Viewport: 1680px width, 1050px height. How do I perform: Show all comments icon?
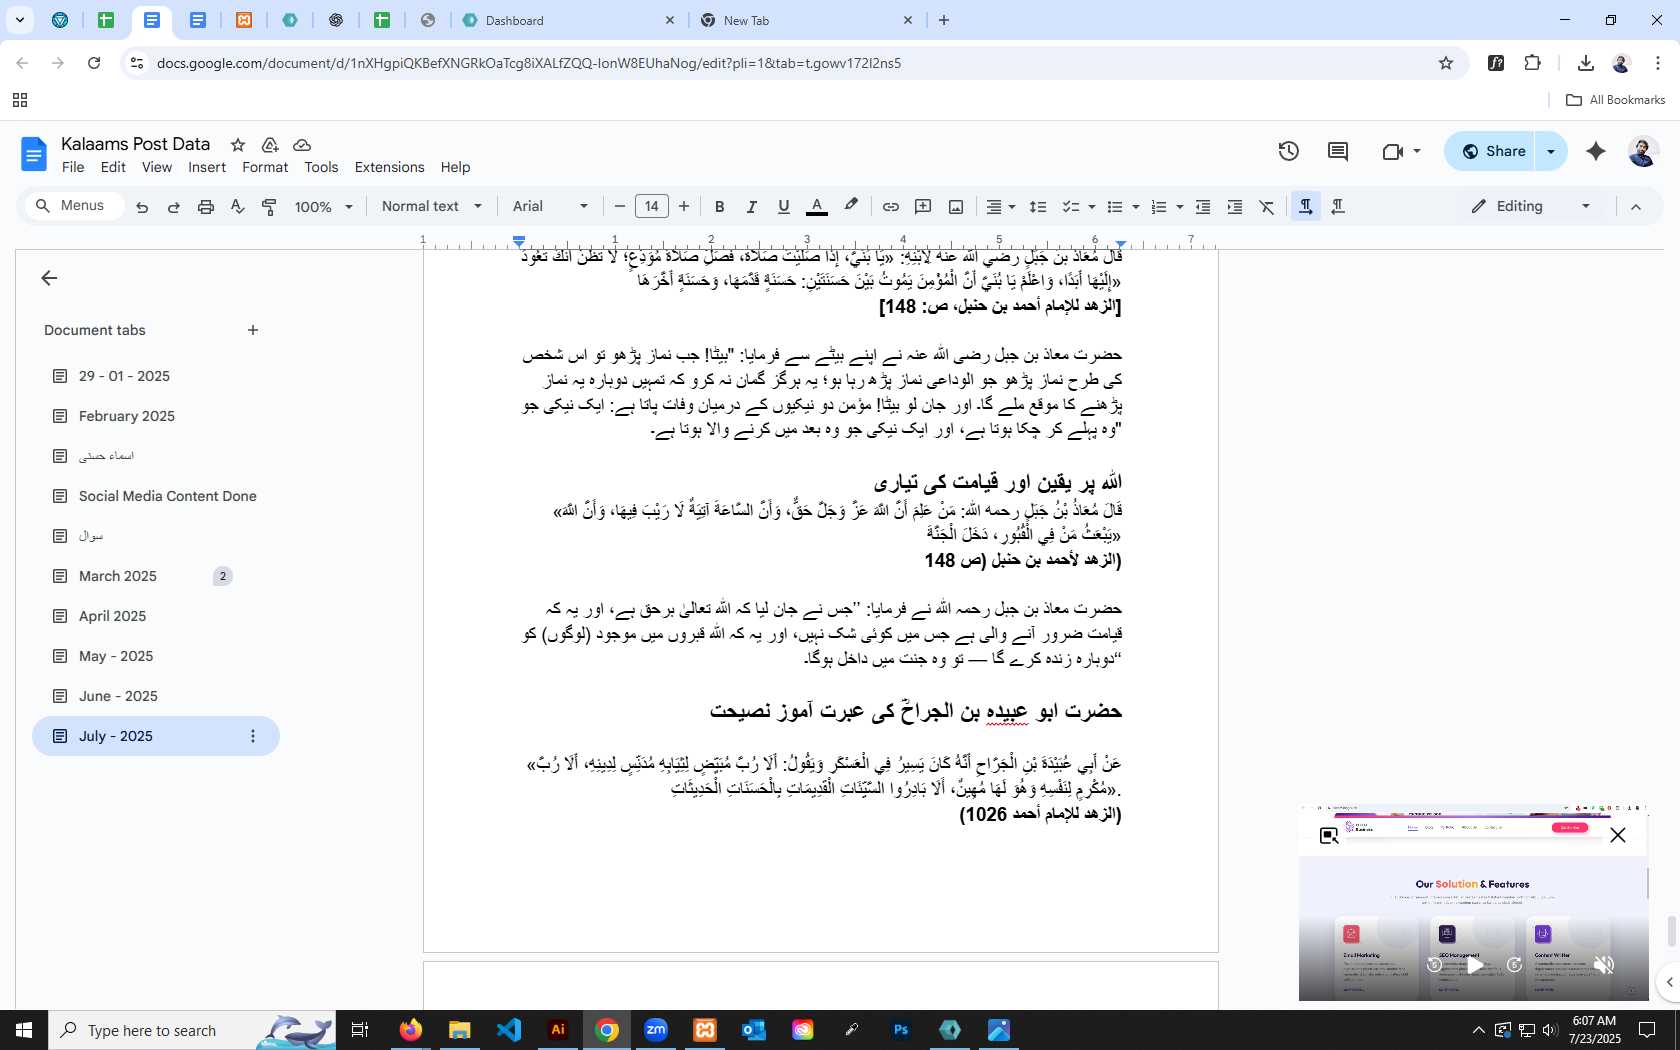pos(1338,151)
